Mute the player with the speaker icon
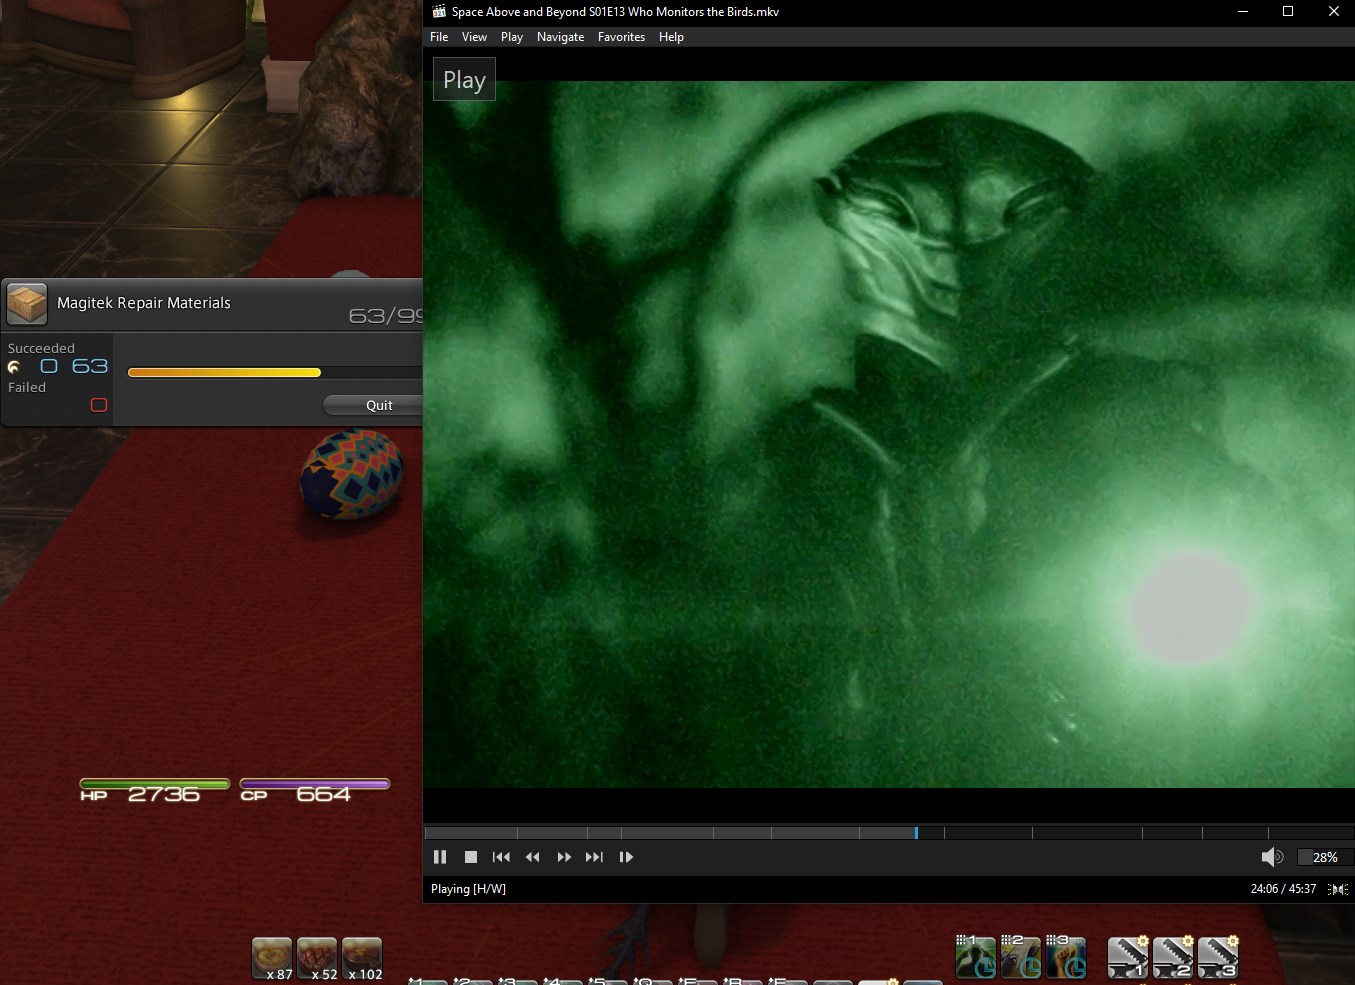Screen dimensions: 1355x985 1272,857
